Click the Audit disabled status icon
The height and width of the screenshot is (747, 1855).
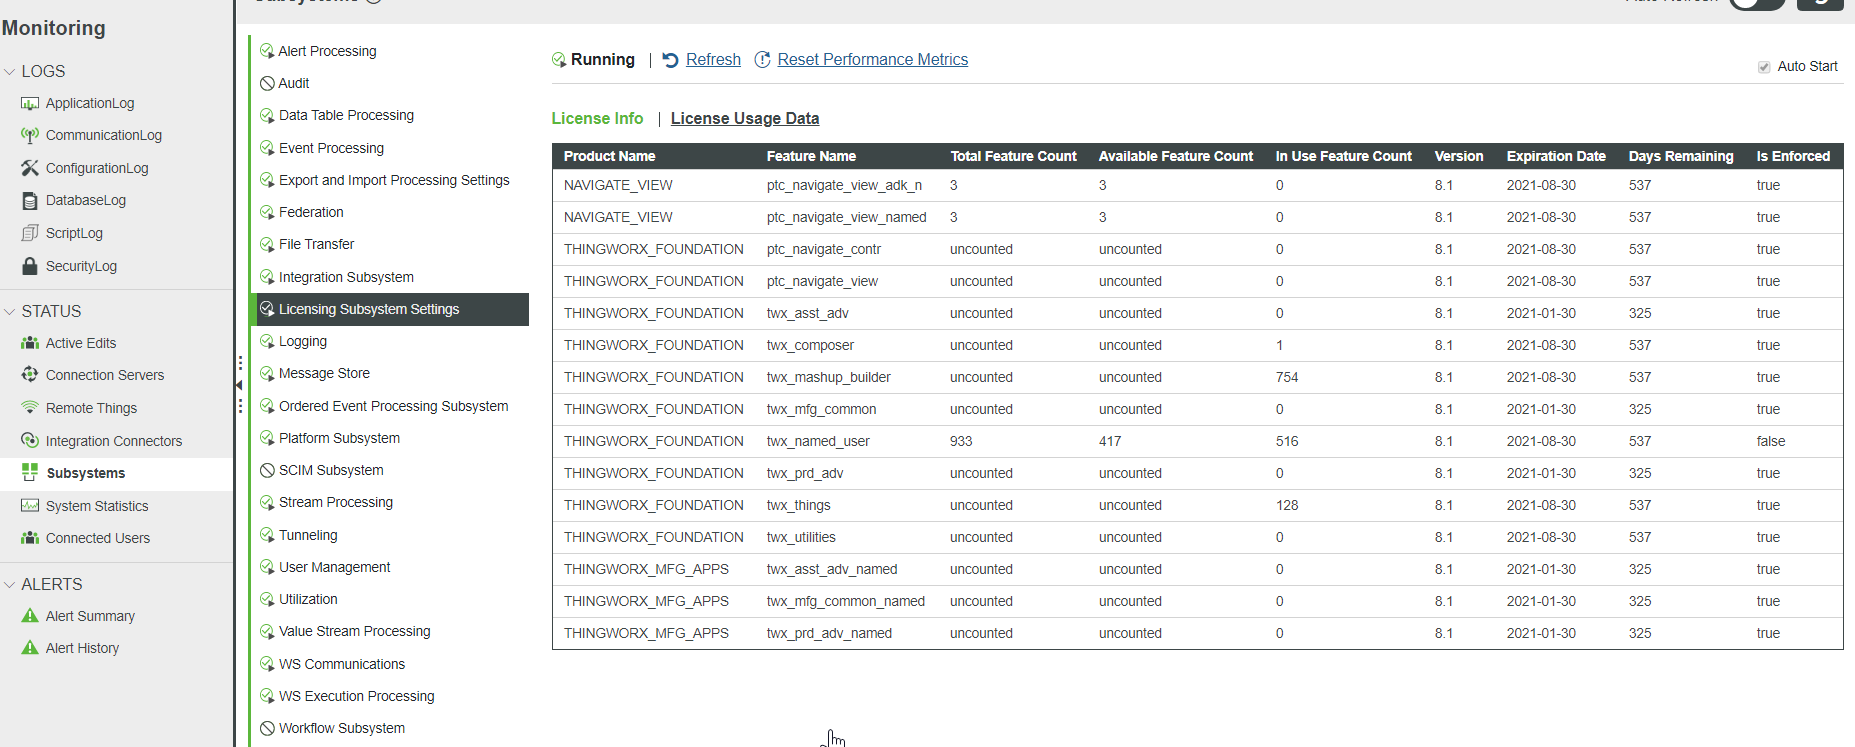pos(267,83)
